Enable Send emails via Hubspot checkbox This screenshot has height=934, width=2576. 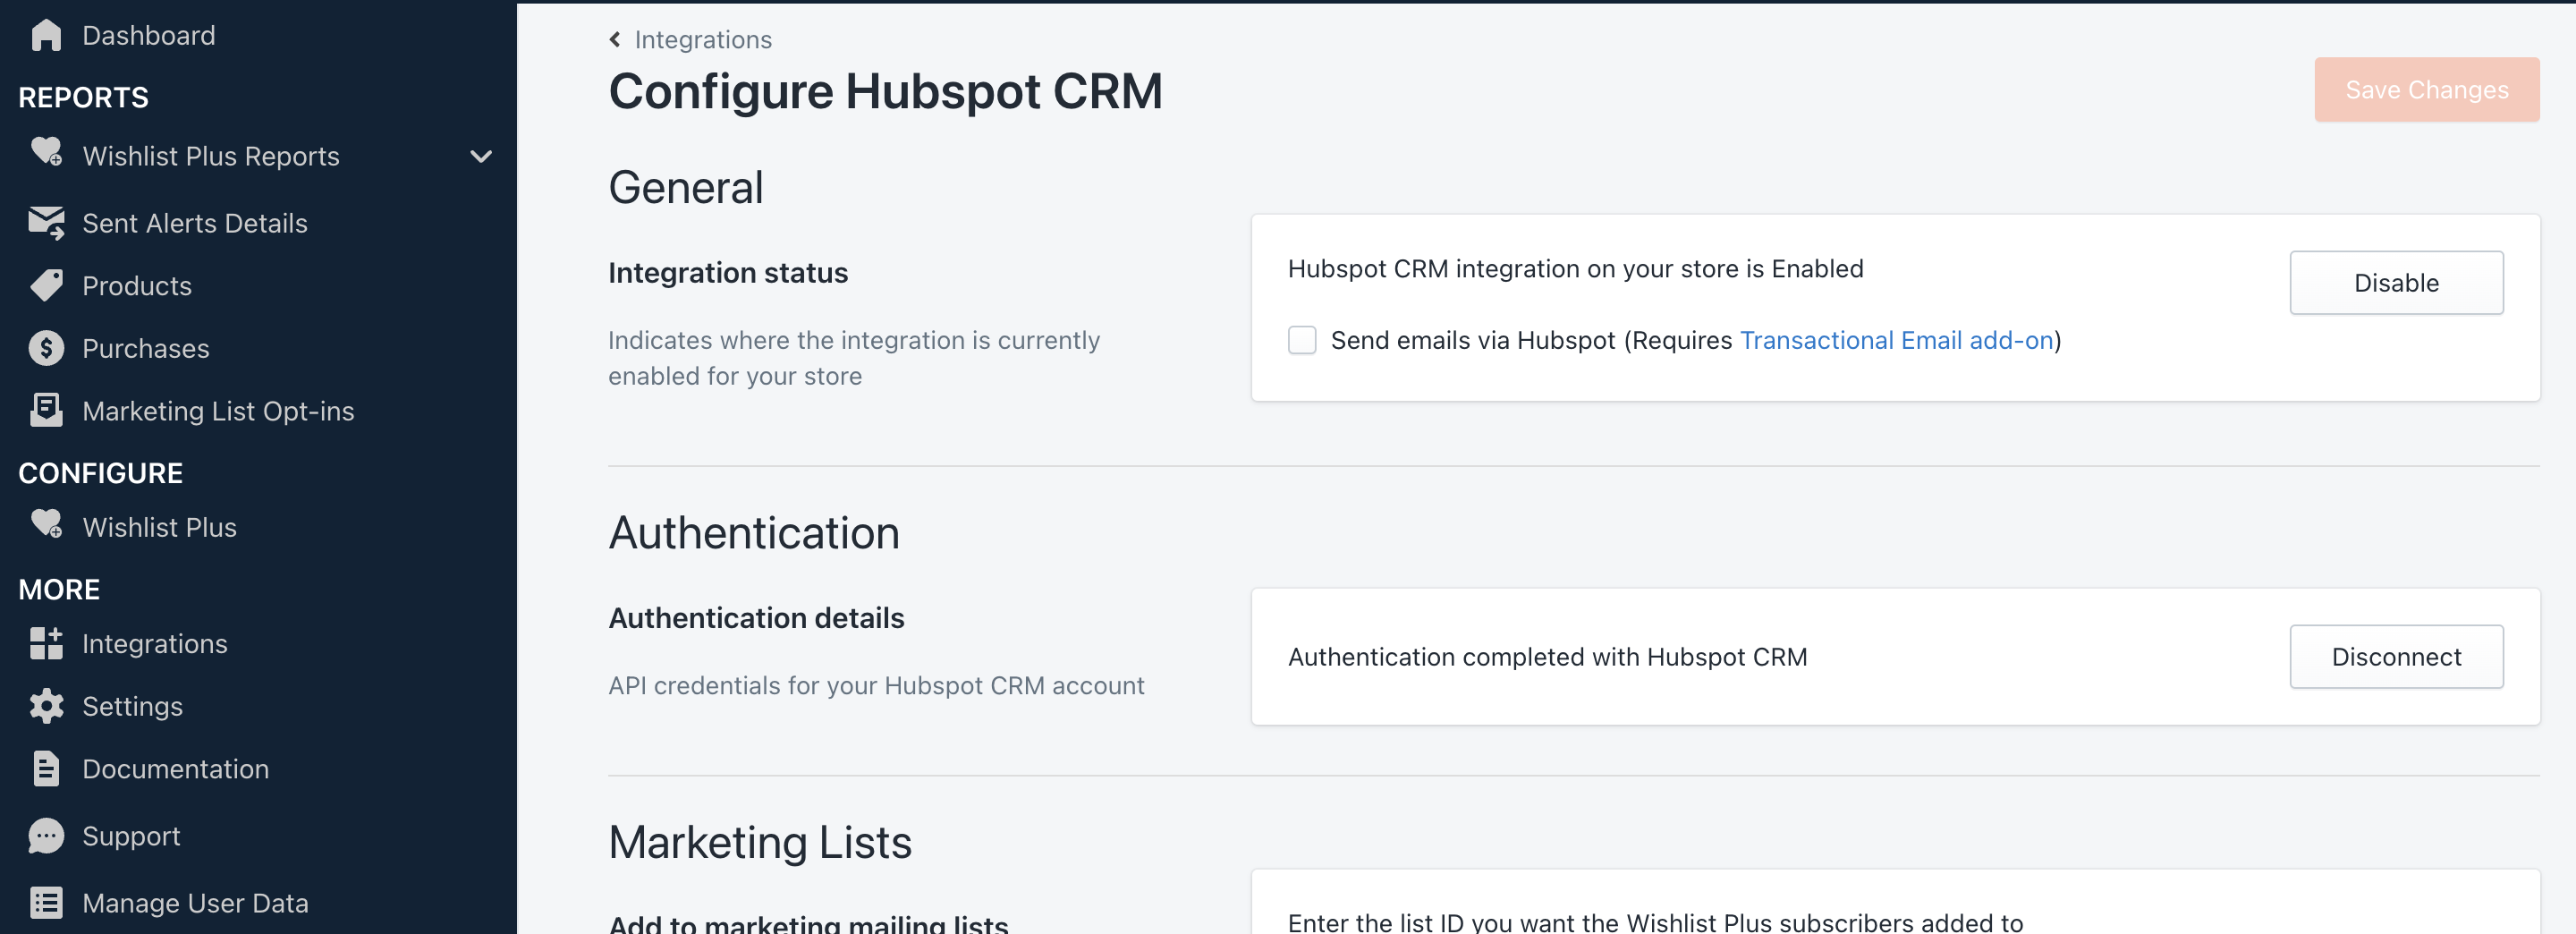1302,340
